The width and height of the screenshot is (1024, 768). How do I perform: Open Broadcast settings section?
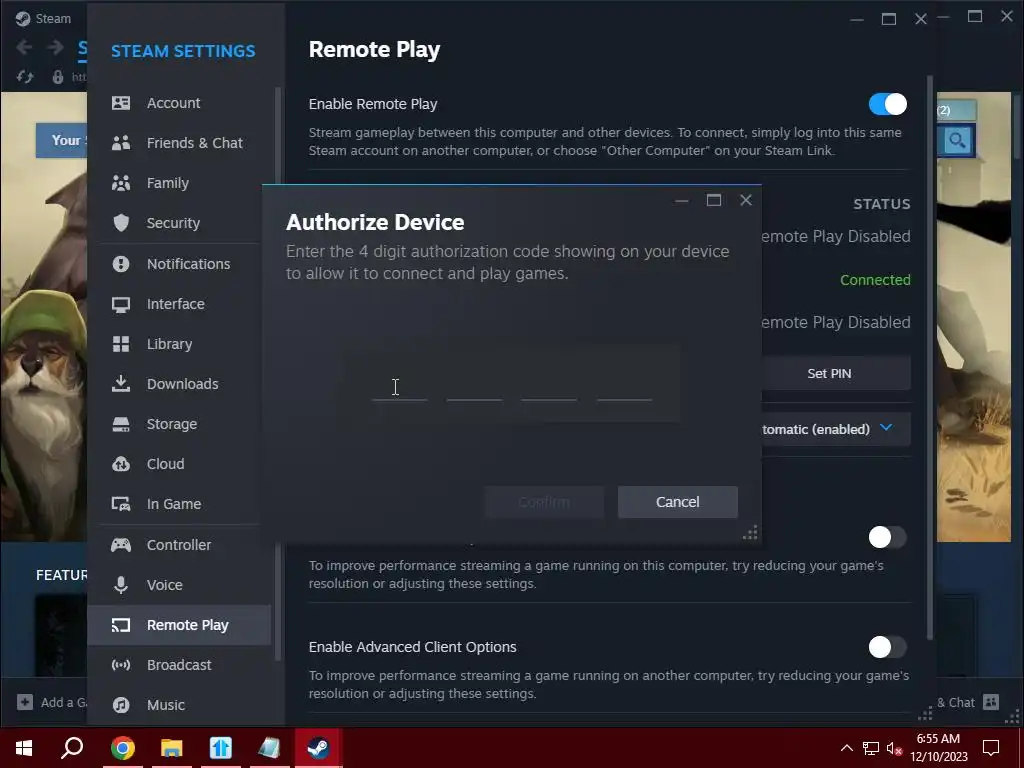click(179, 665)
